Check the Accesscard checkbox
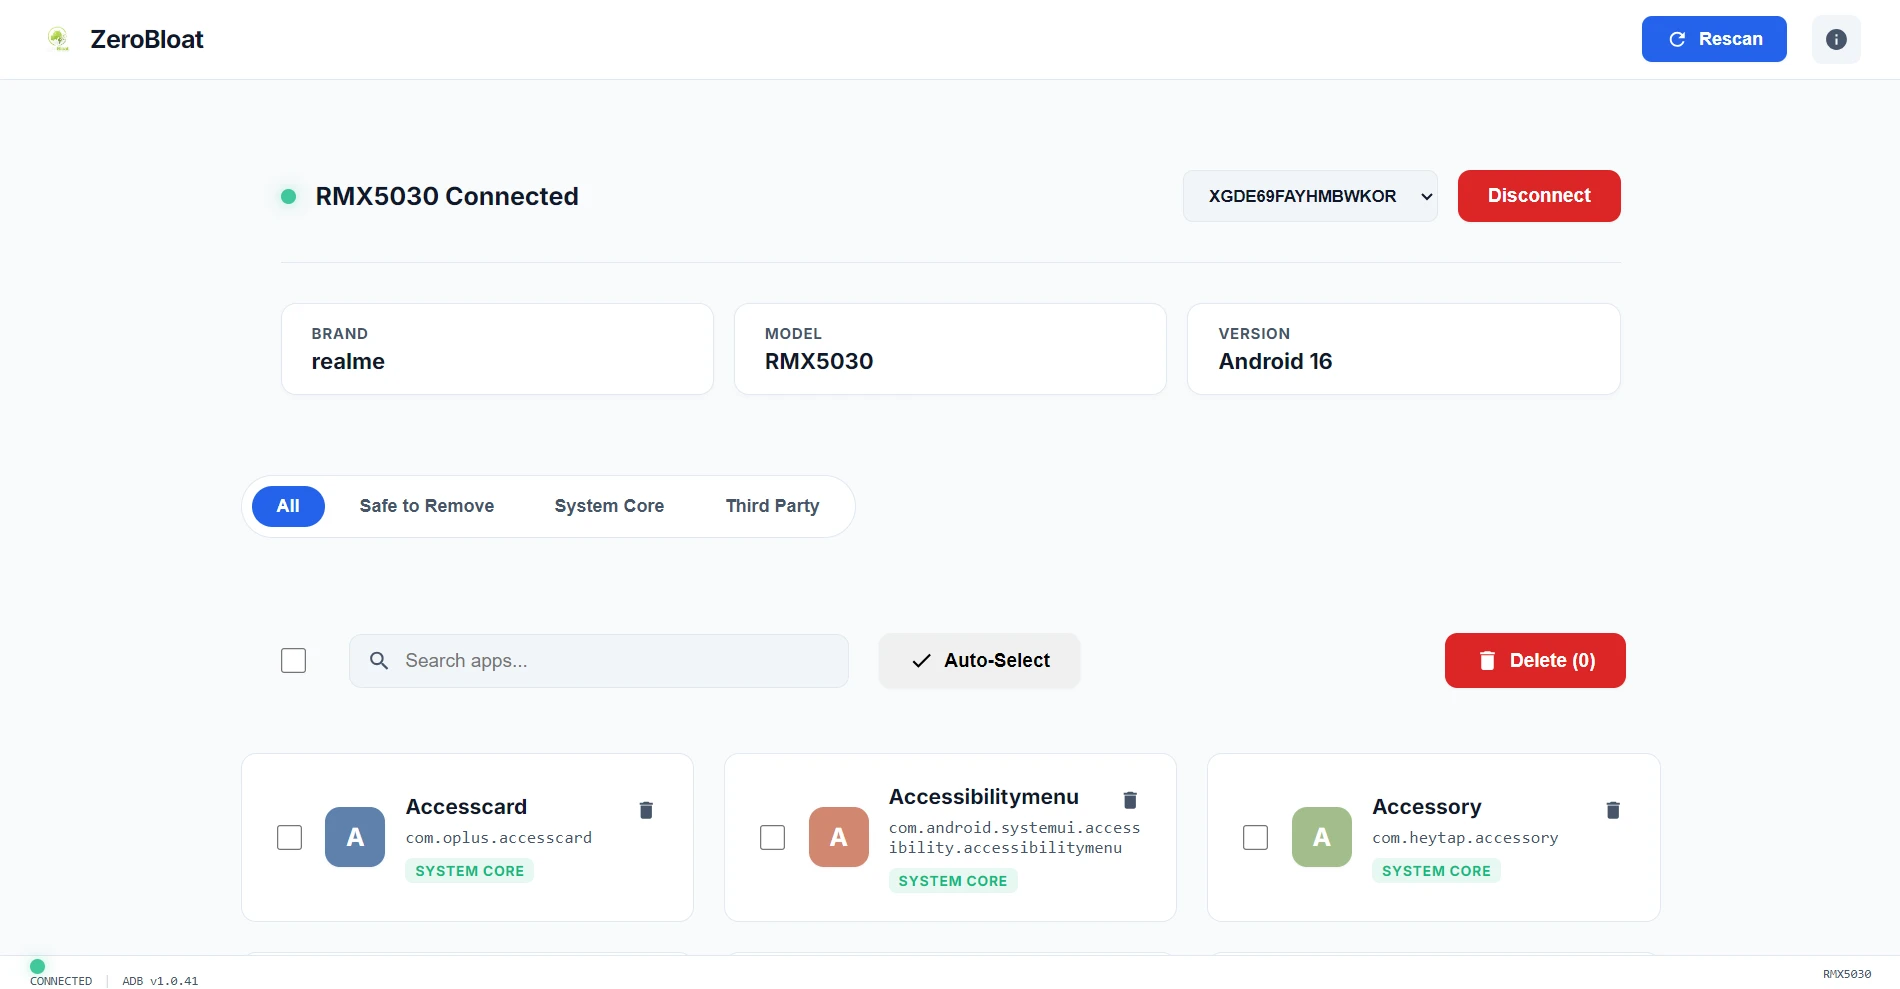 point(289,837)
